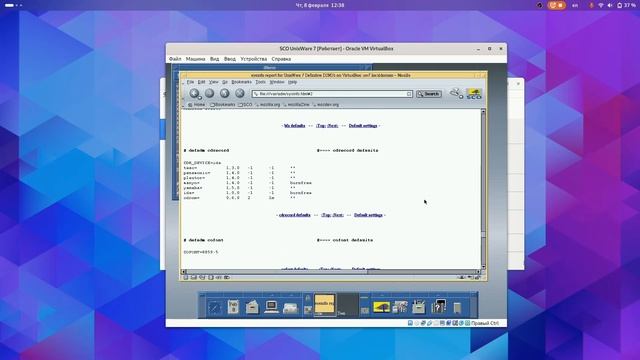Open the Back button history dropdown arrow

click(x=200, y=98)
